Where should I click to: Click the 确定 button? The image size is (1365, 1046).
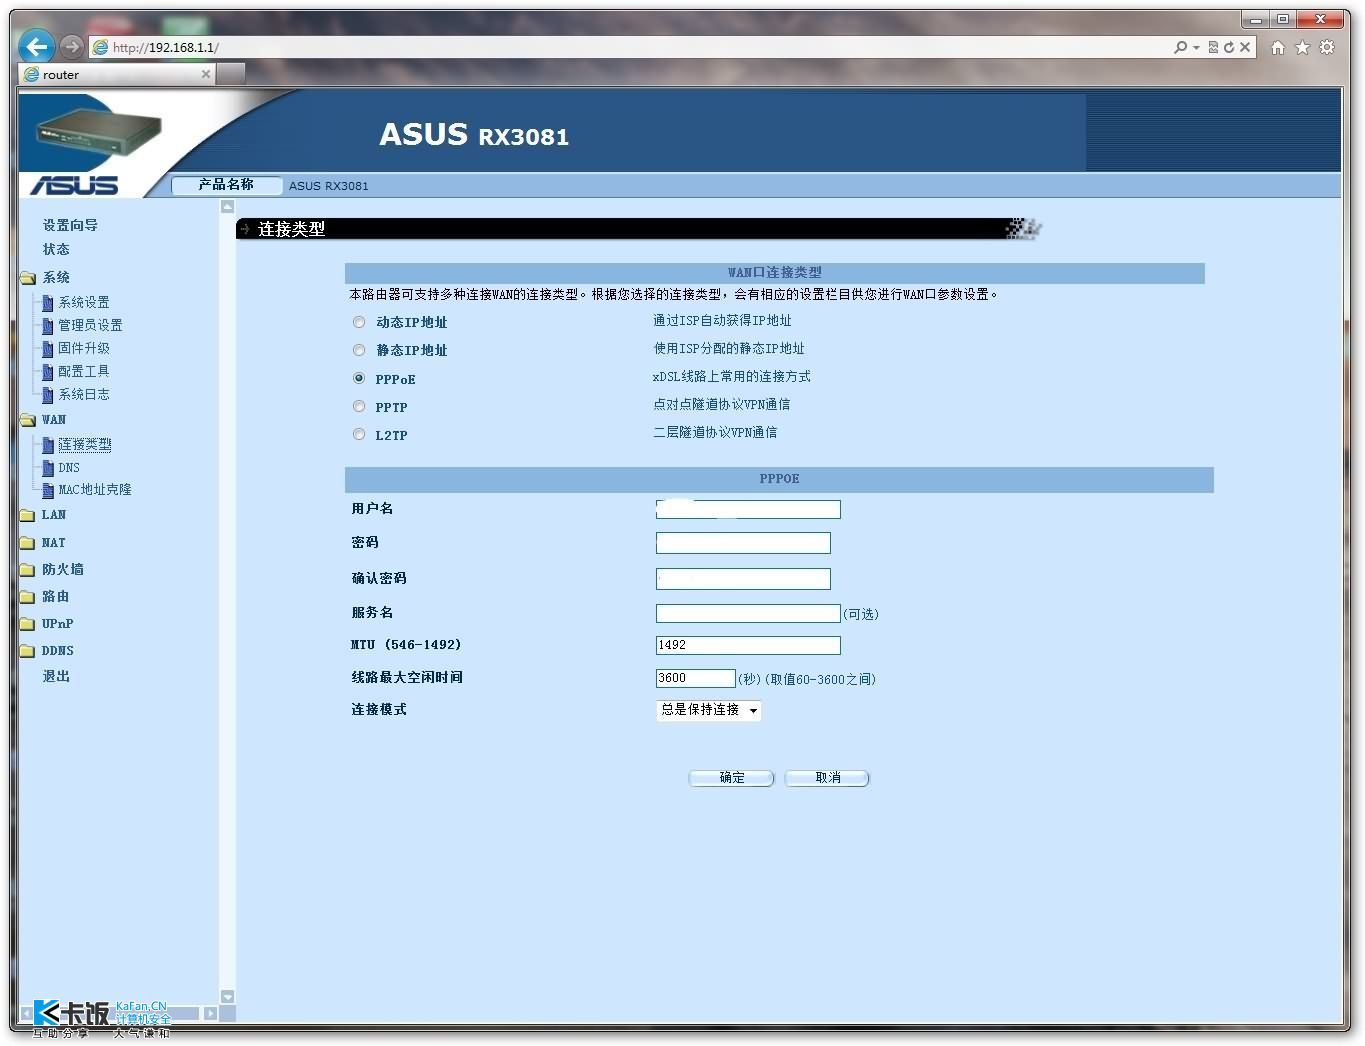731,778
